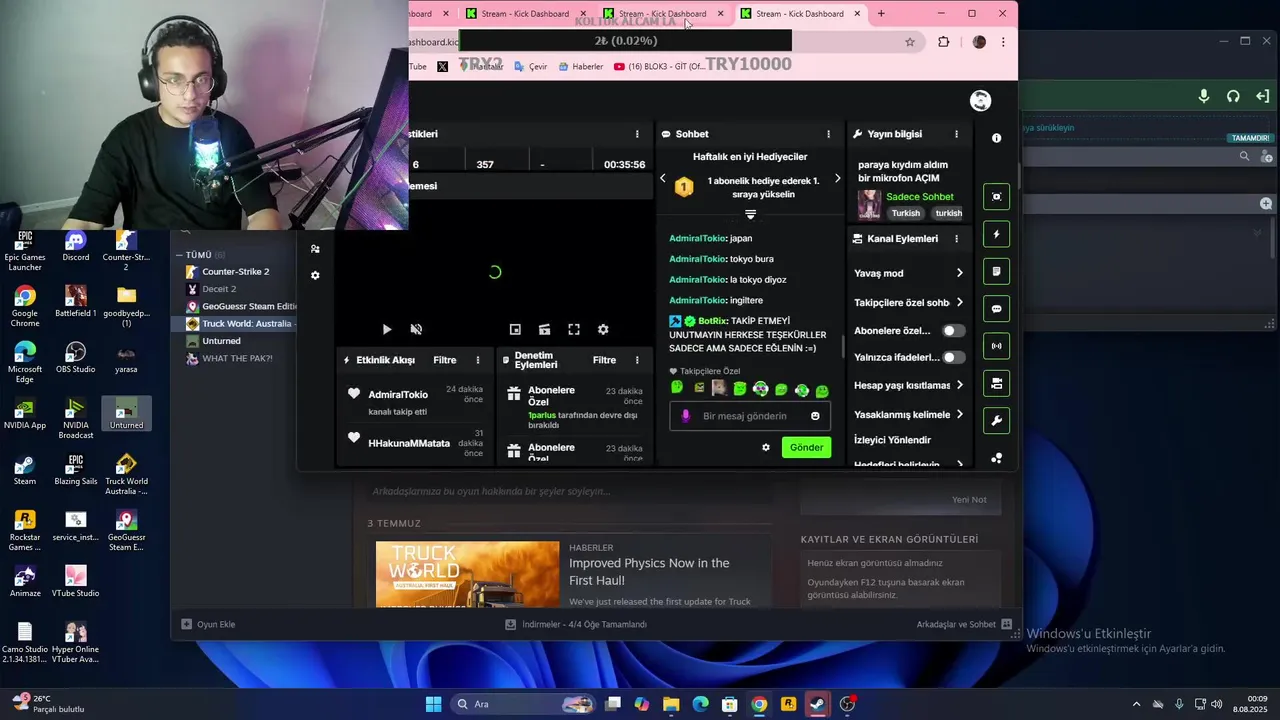Open the BLOK3 YouTube bookmark

tap(659, 67)
